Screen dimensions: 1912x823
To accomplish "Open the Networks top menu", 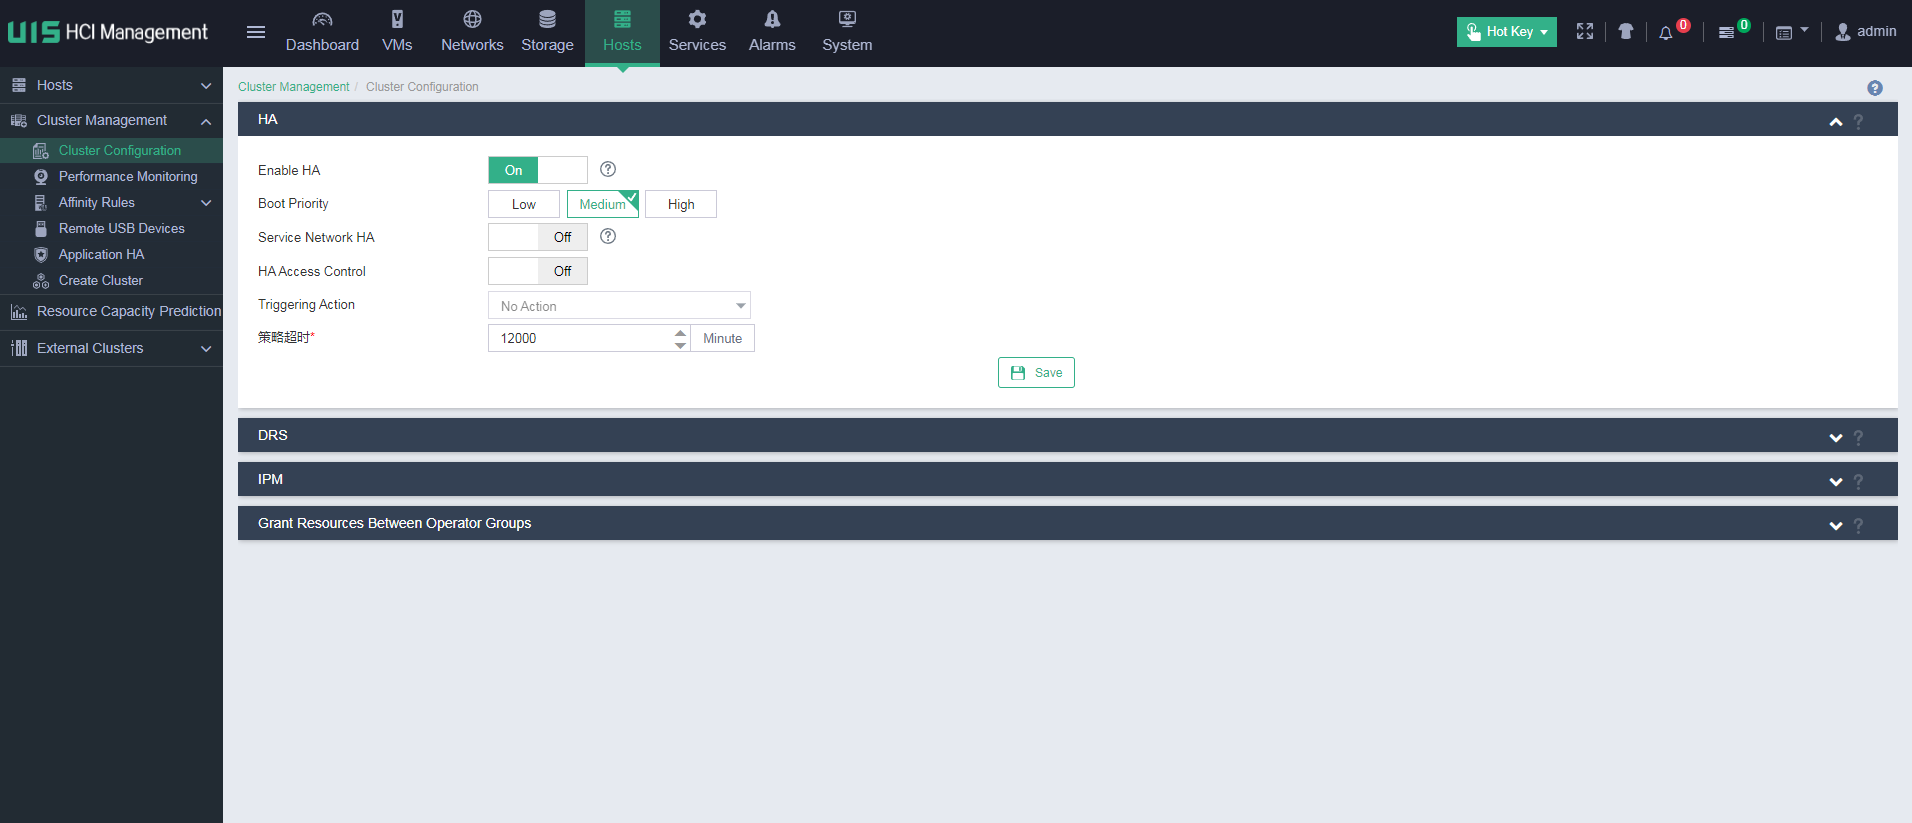I will 472,32.
